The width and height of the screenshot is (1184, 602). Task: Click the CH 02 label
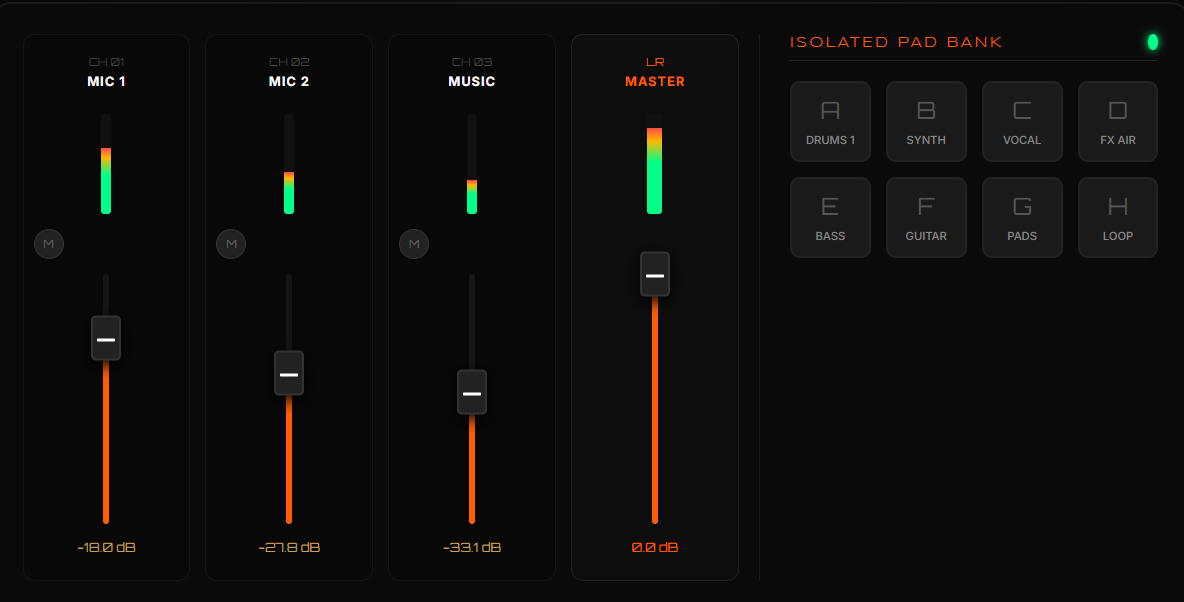pos(289,62)
